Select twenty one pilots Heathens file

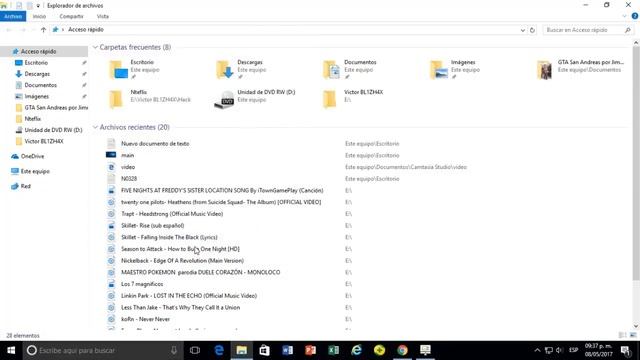(221, 202)
